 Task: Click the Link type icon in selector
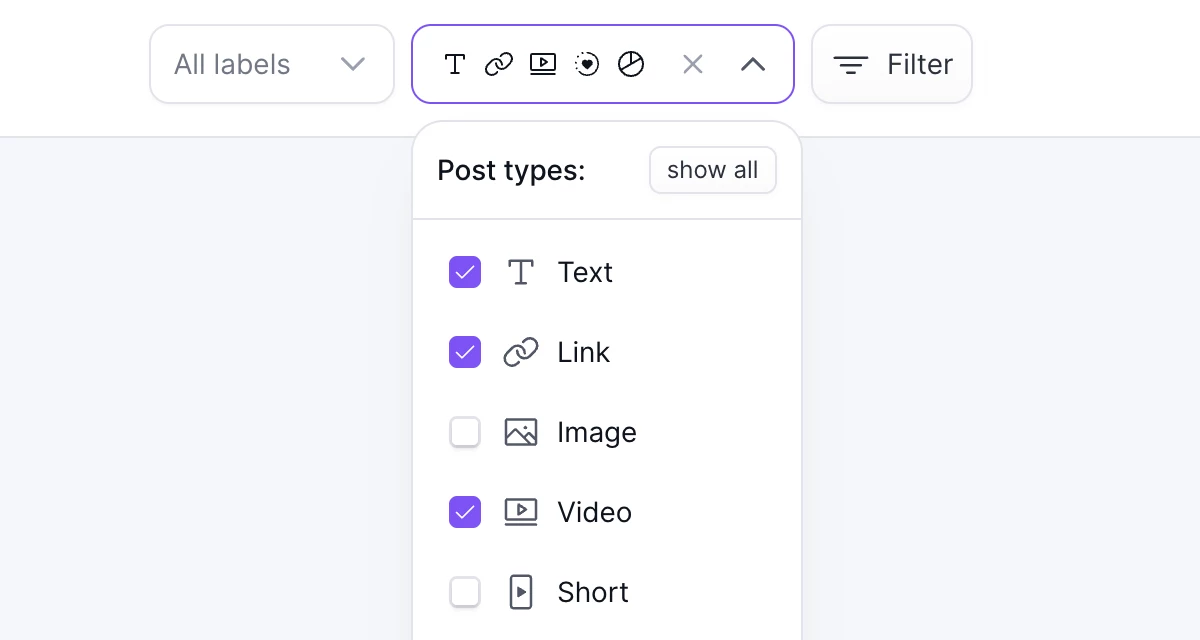point(499,64)
